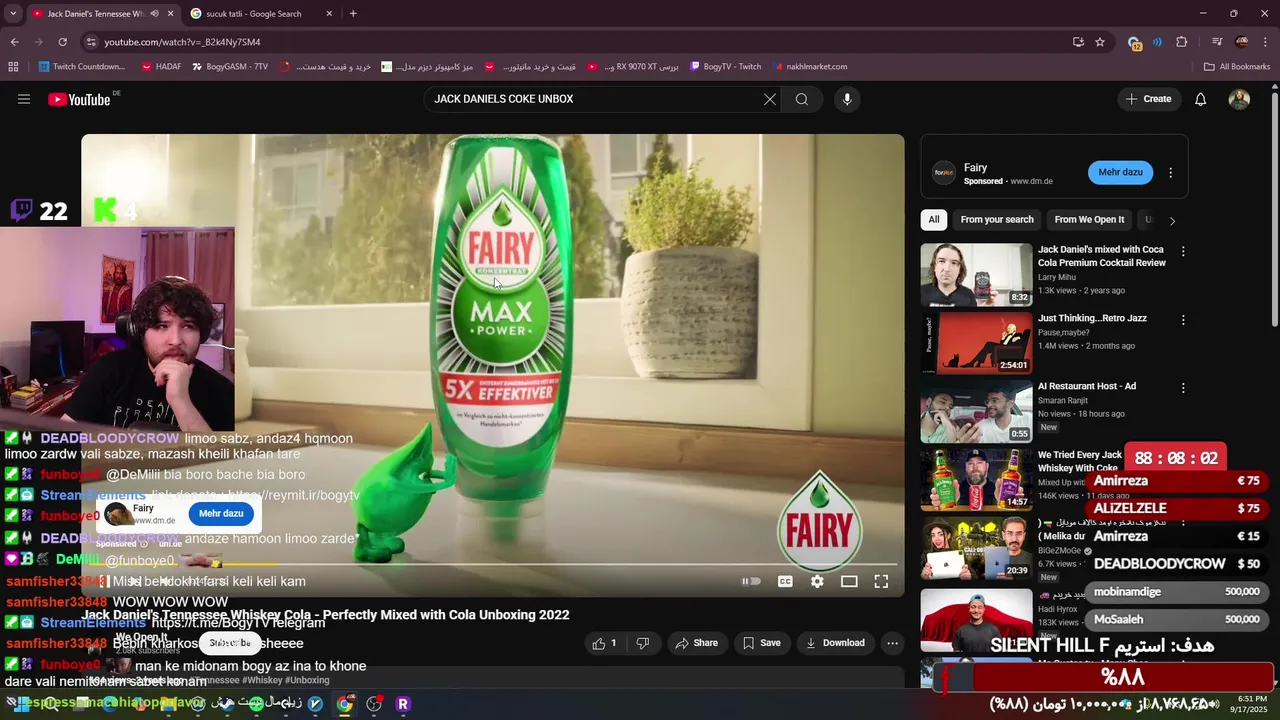Open taskbar clock showing 6:51 PM
The width and height of the screenshot is (1280, 720).
[1252, 704]
